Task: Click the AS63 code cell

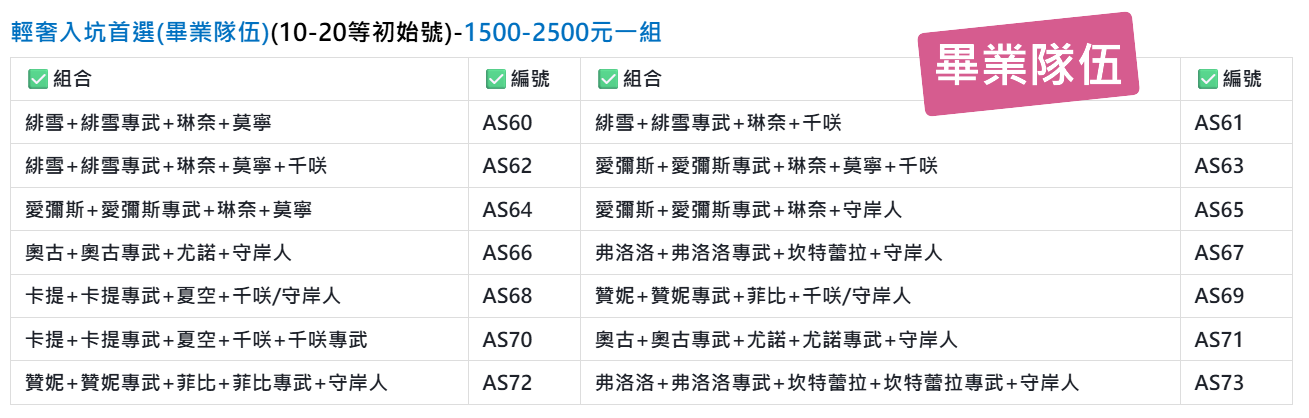Action: (x=1238, y=166)
